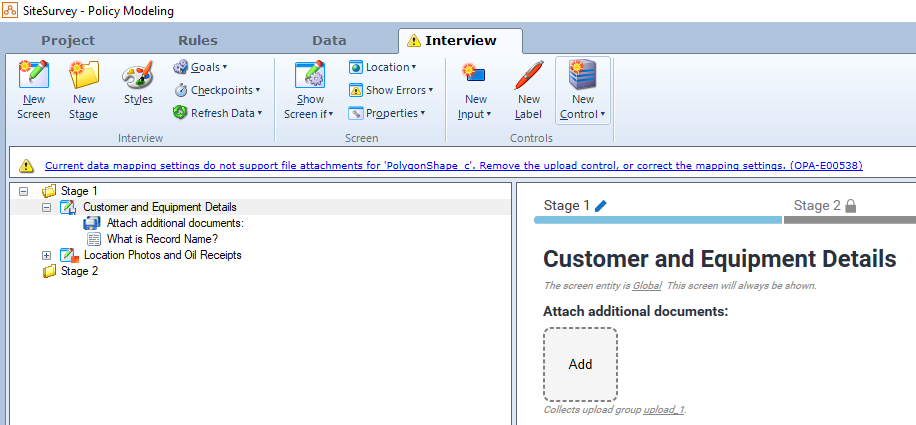
Task: Click the Refresh Data icon
Action: [x=181, y=113]
